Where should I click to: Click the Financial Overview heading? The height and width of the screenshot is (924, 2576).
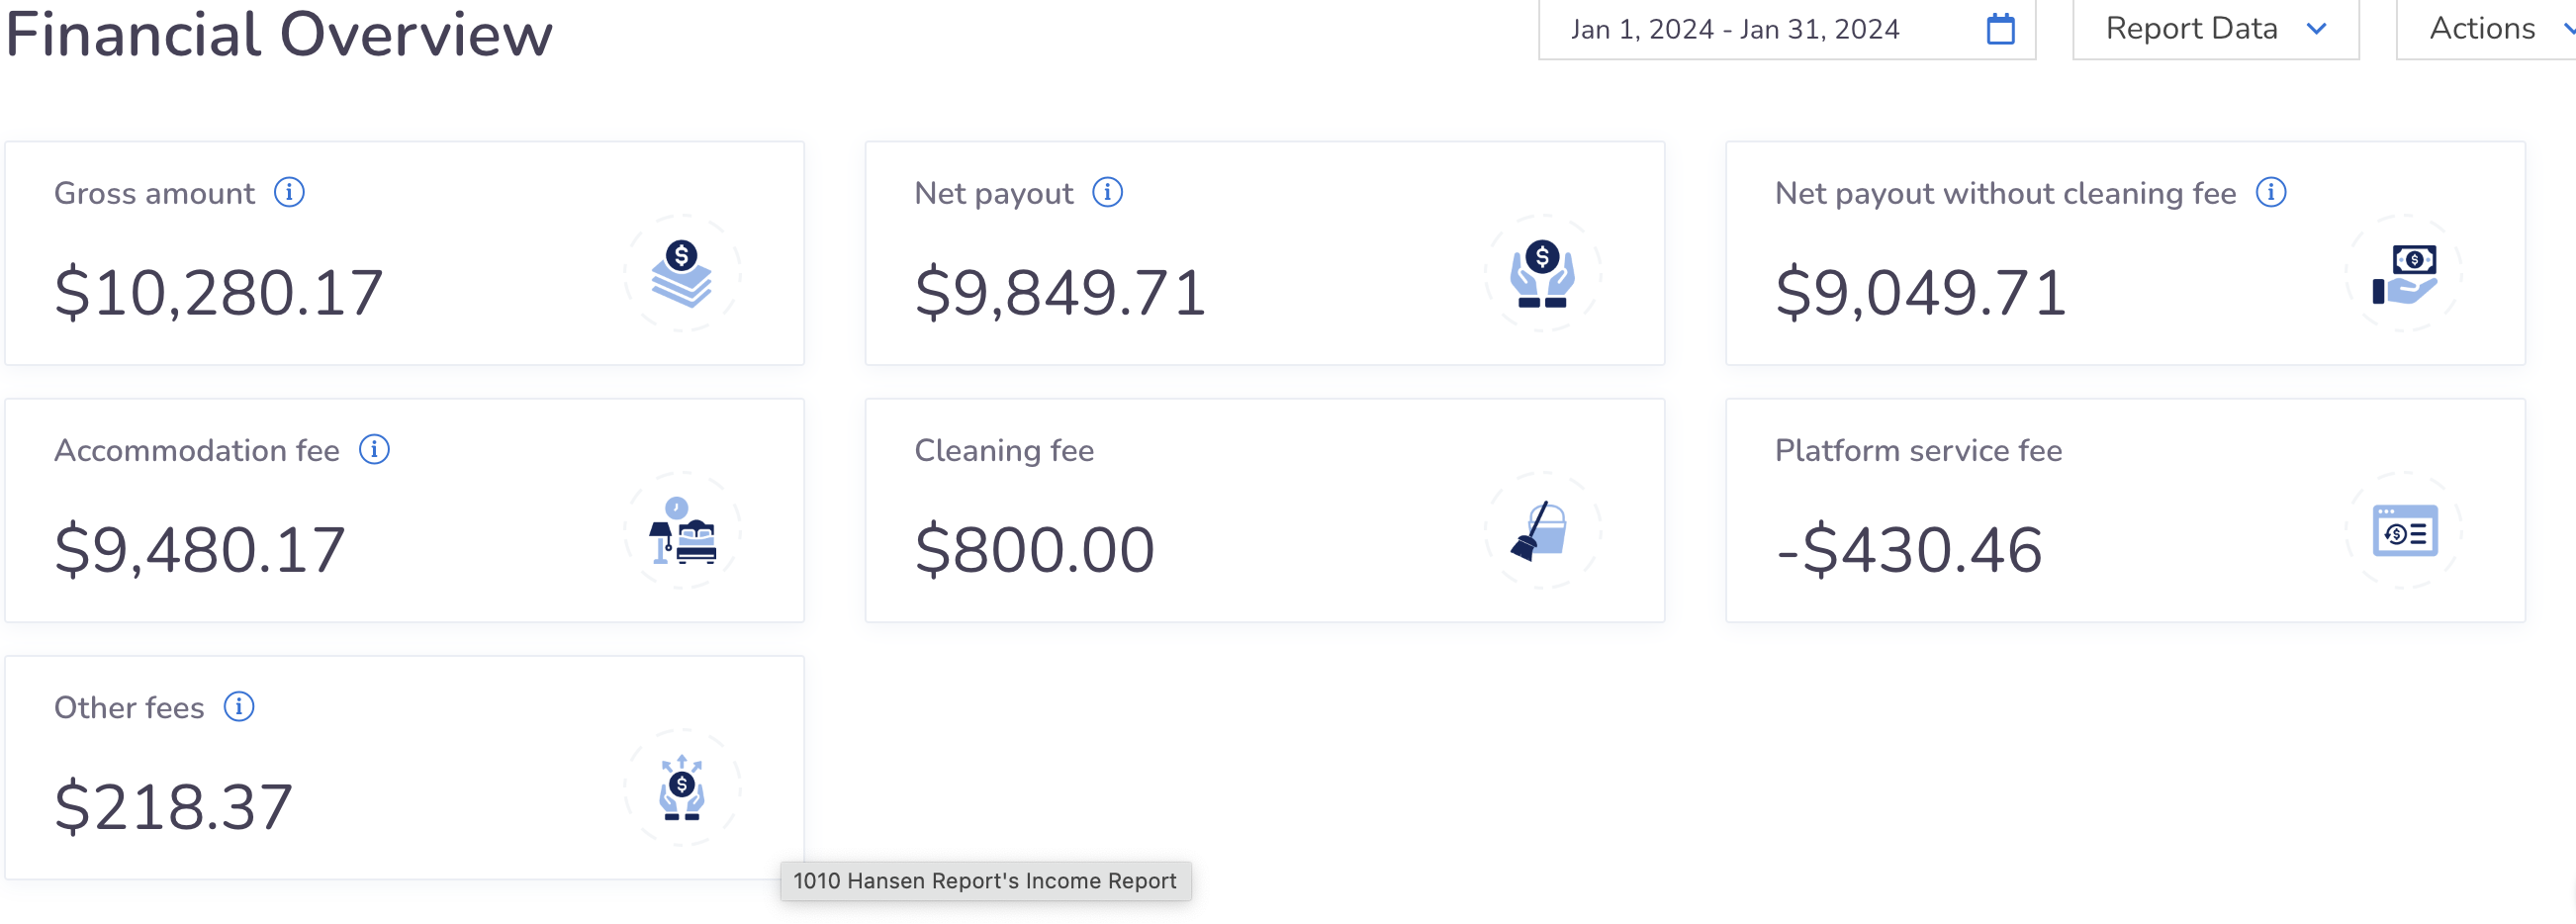pos(279,34)
